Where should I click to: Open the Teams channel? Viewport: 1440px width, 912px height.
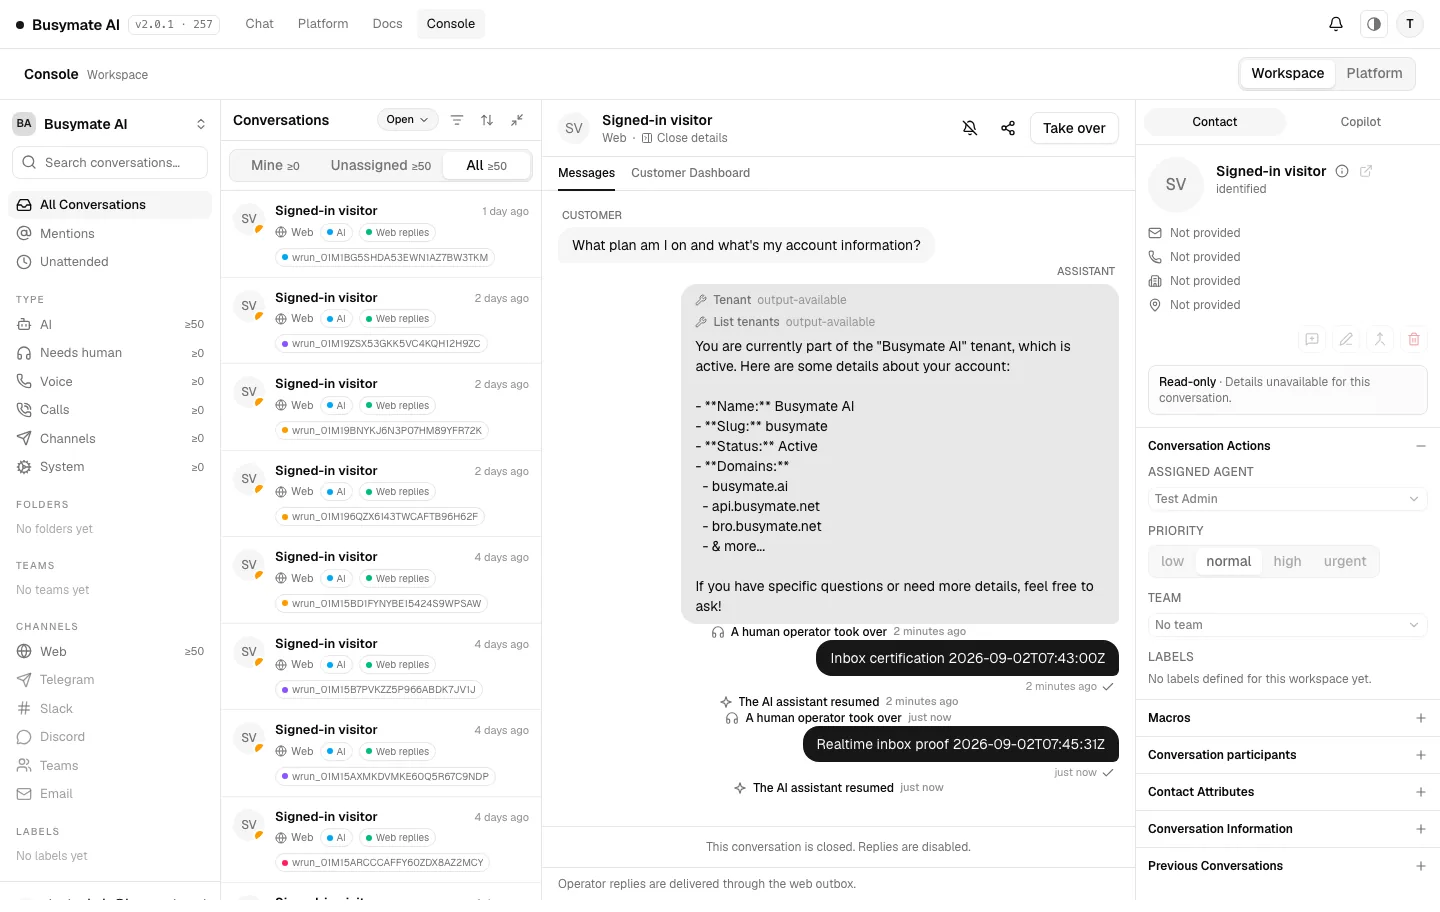click(x=110, y=765)
